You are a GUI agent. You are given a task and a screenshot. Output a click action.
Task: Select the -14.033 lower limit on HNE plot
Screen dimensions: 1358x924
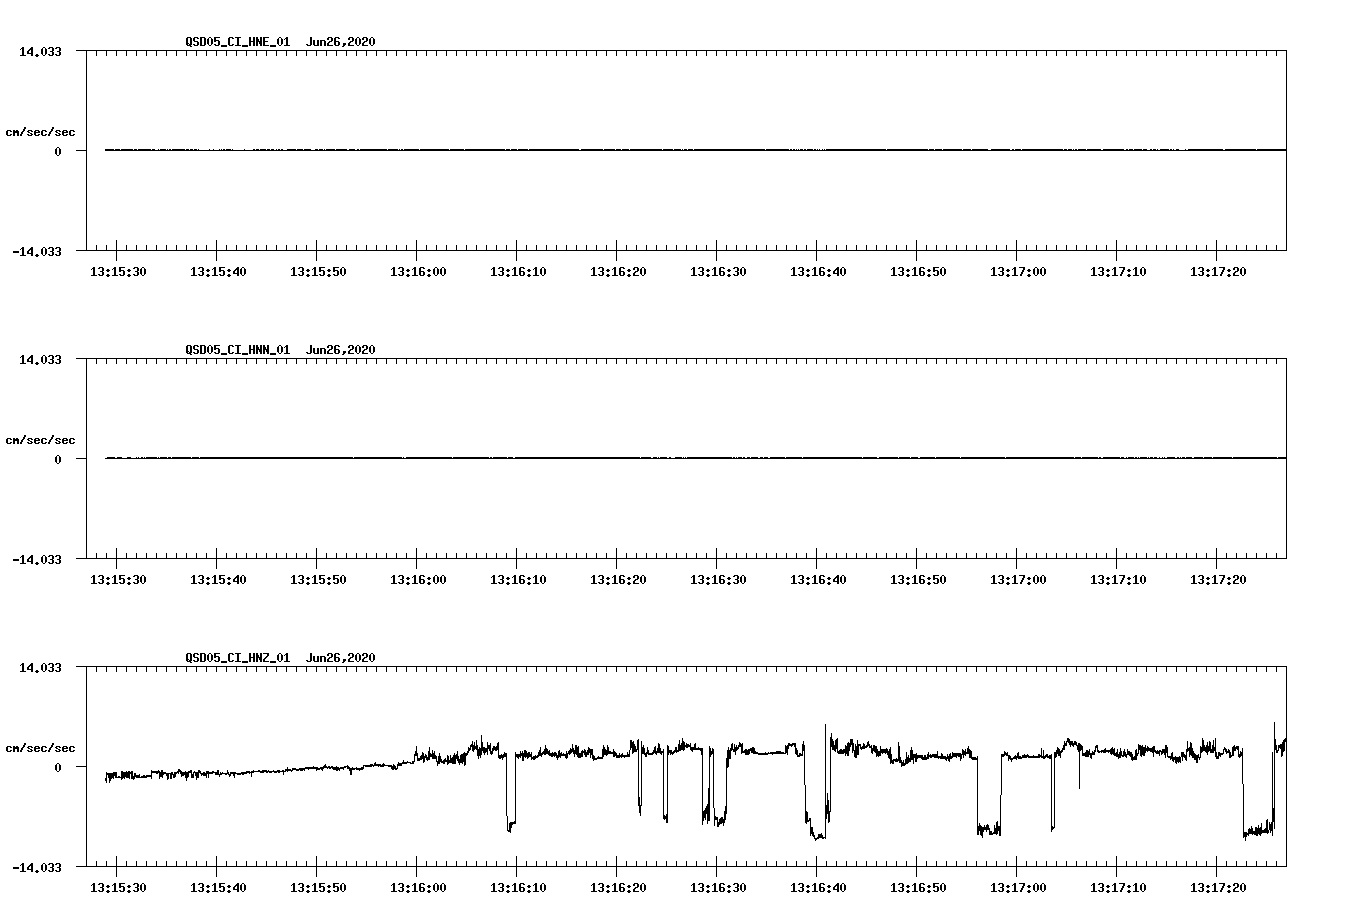tap(37, 252)
